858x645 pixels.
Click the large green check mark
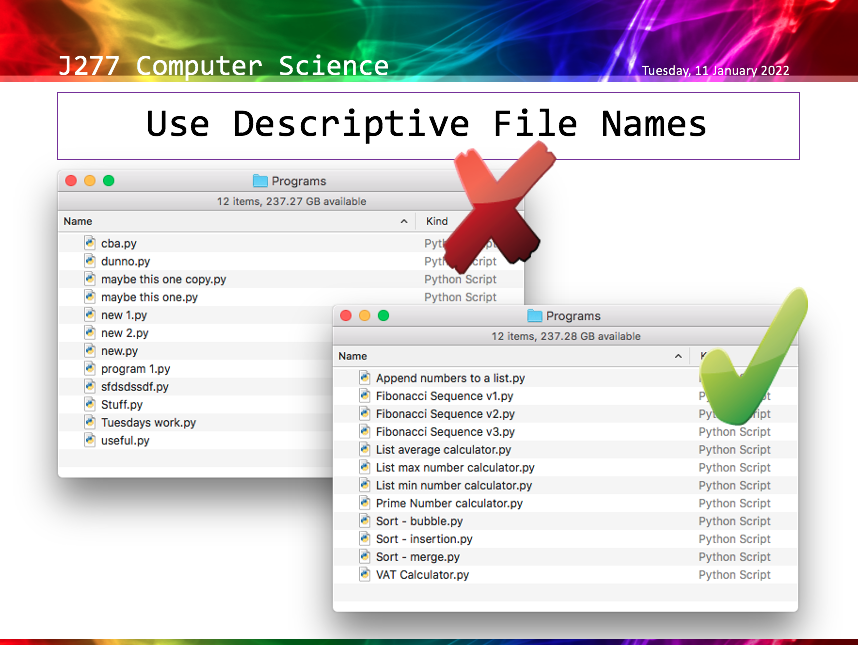tap(752, 357)
